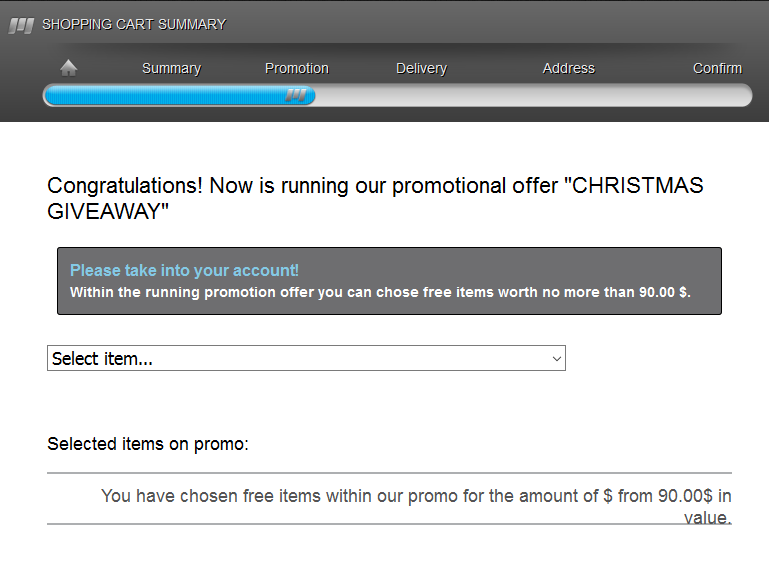Click the shopping cart logo icon
769x569 pixels.
click(x=22, y=25)
